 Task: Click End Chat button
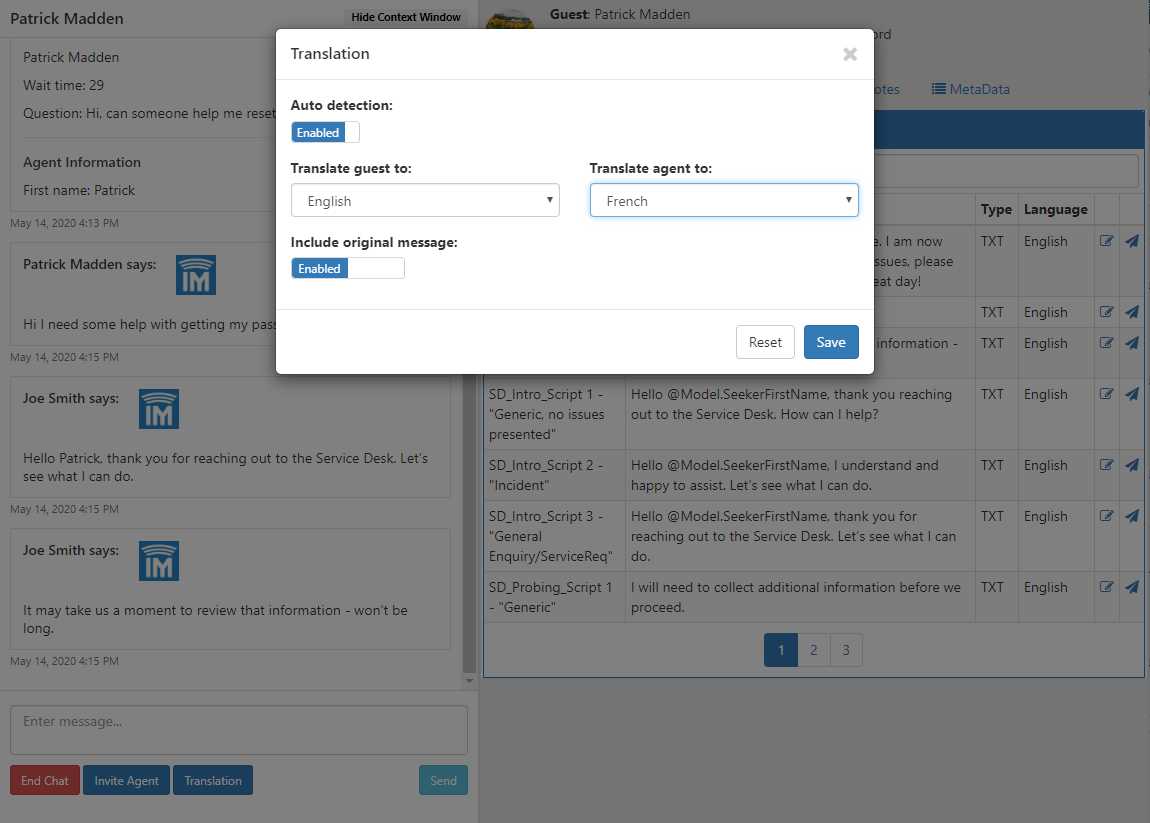45,780
